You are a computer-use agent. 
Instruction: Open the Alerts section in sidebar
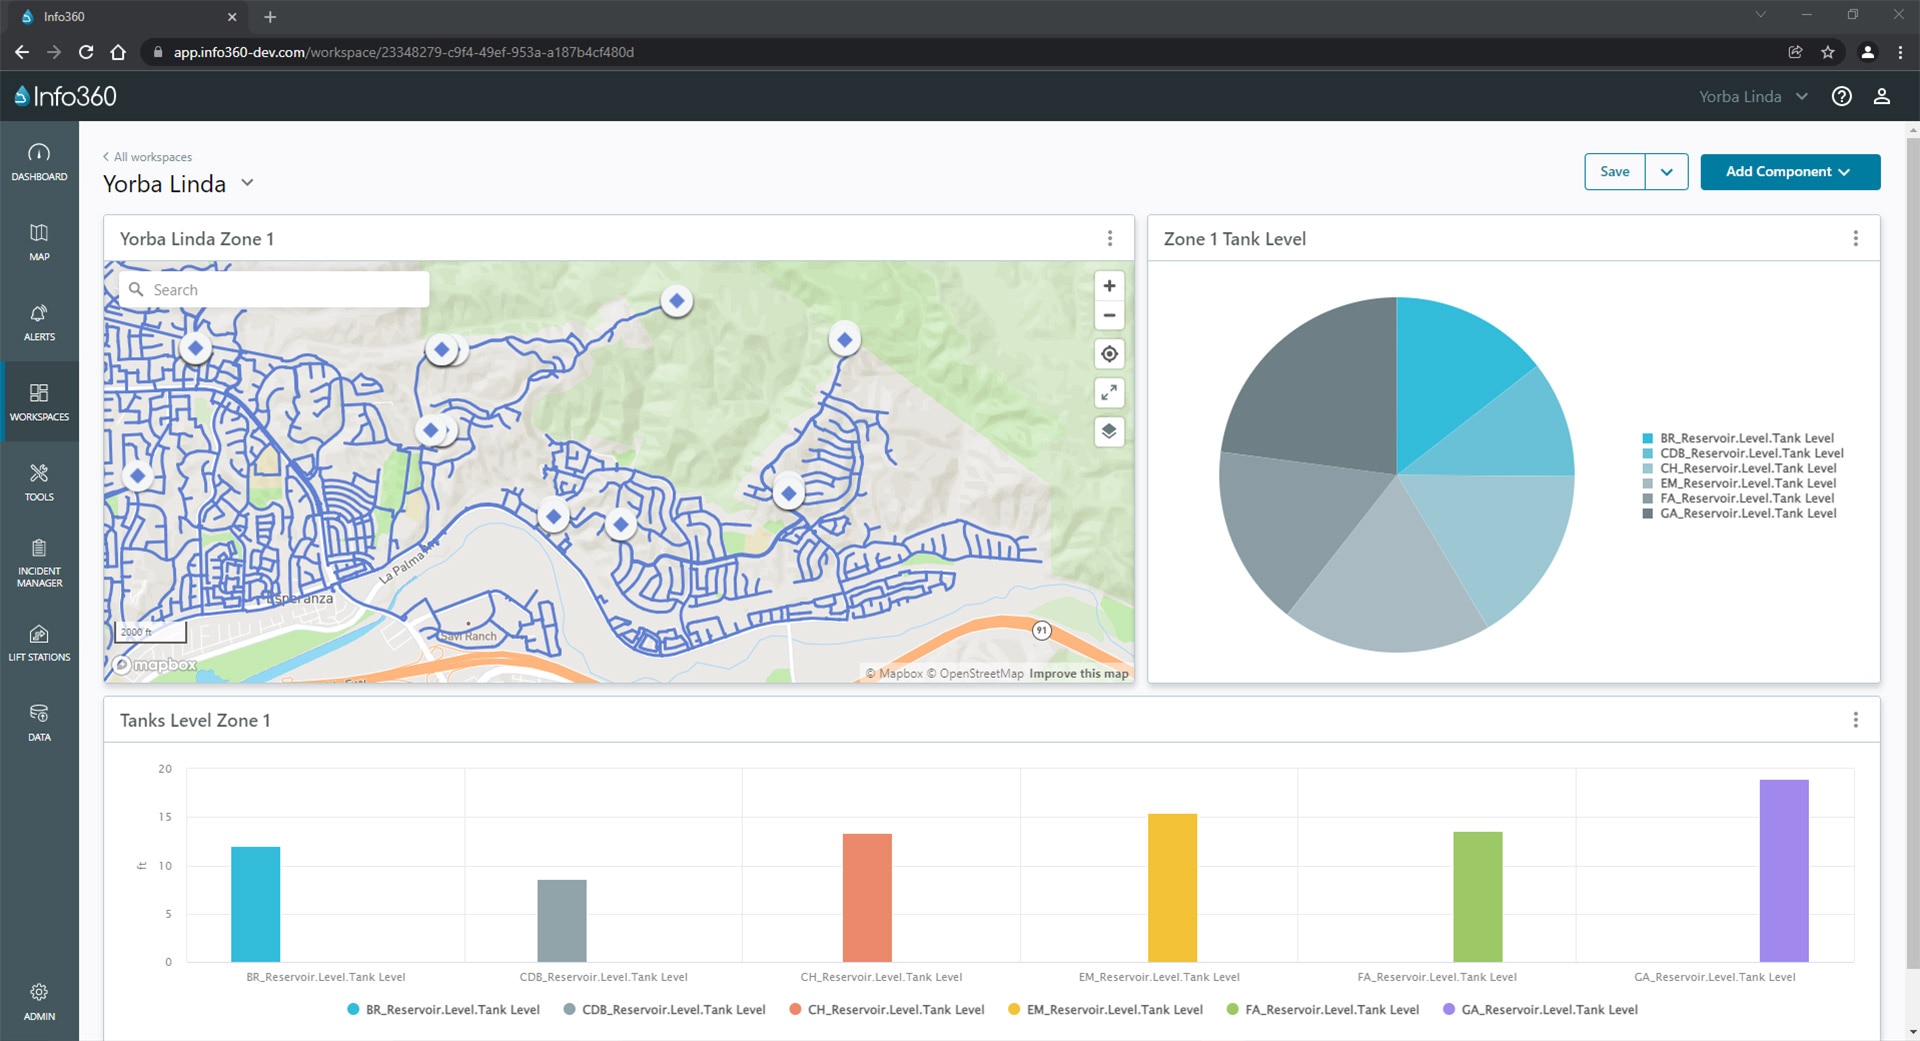[39, 322]
